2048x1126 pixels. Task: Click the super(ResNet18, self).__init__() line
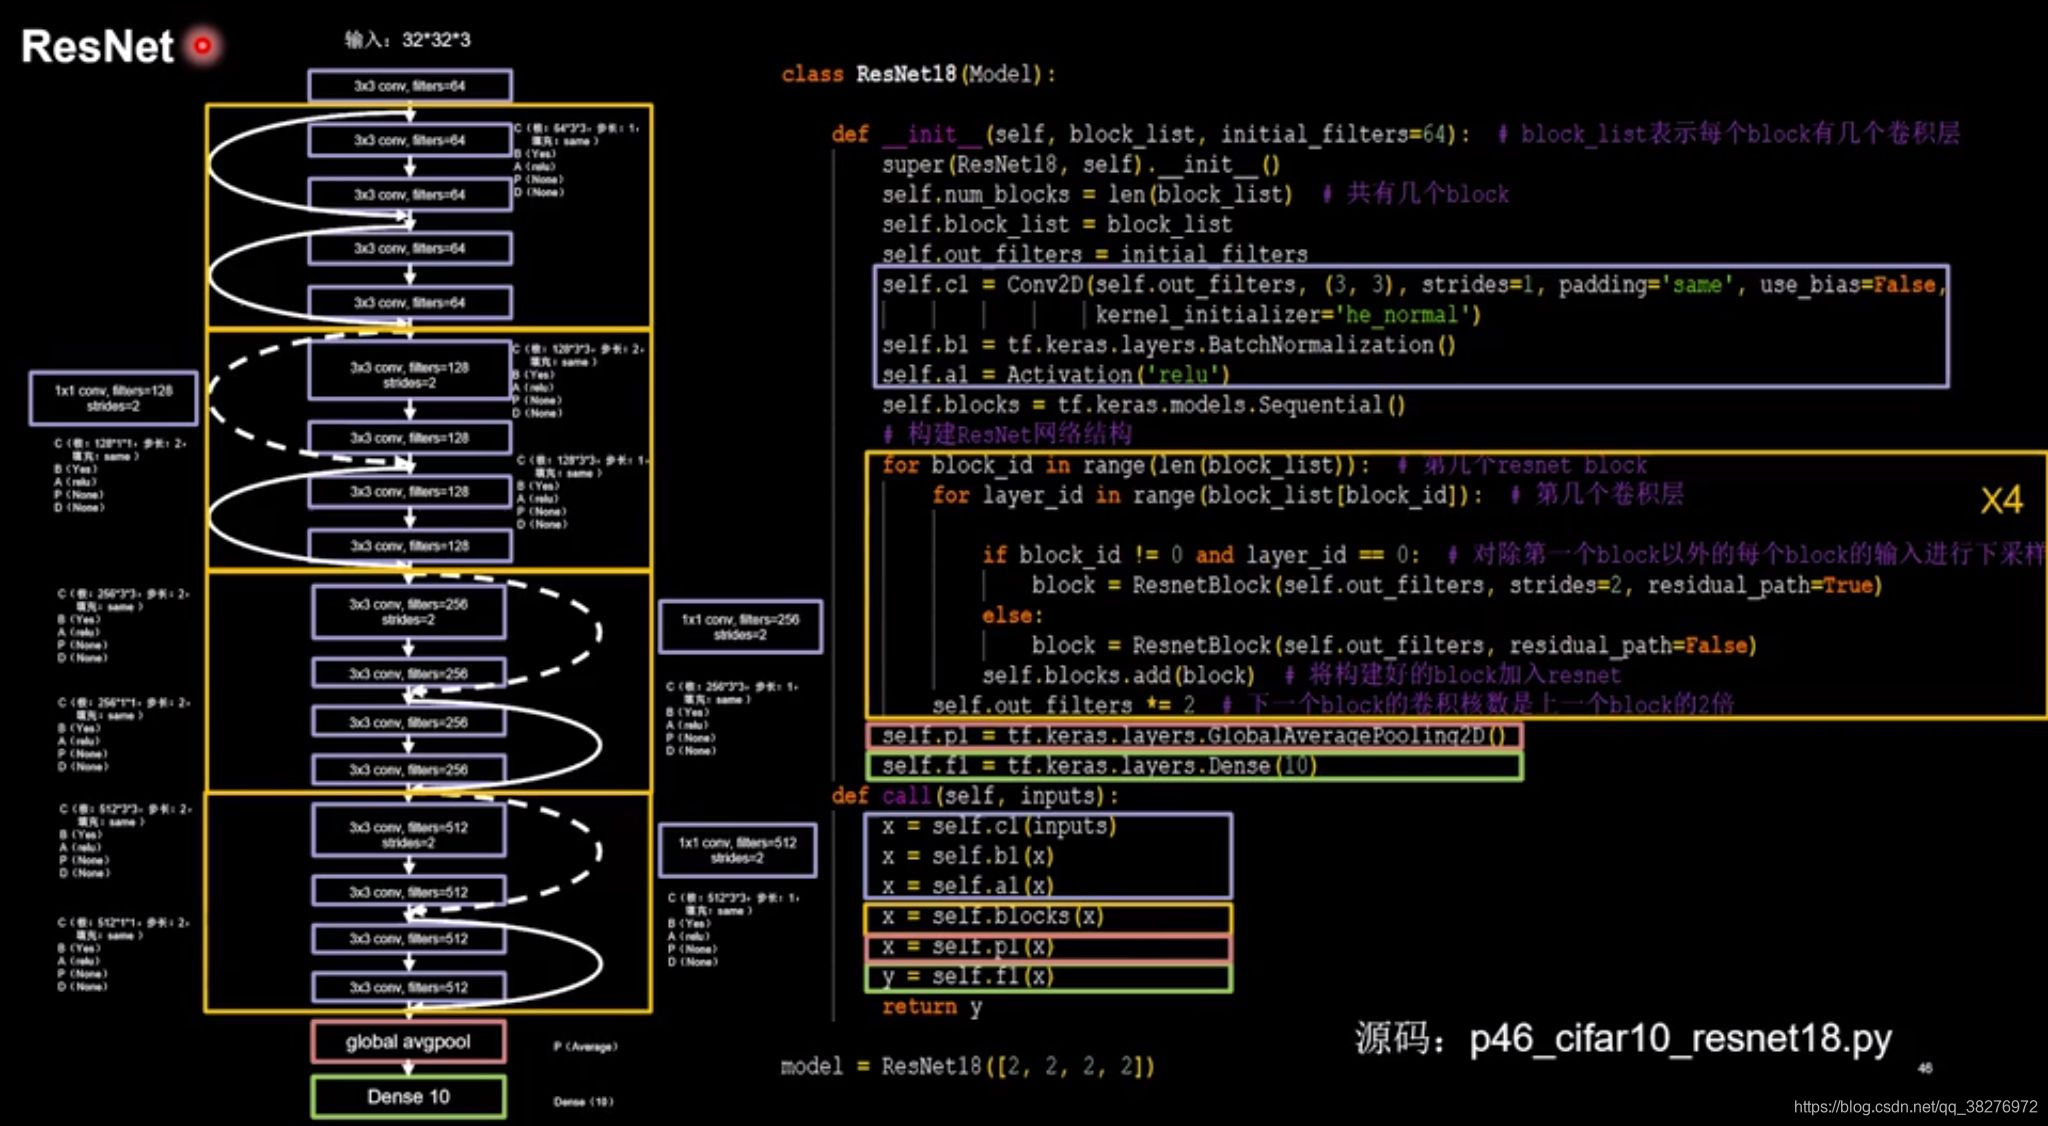tap(1081, 164)
